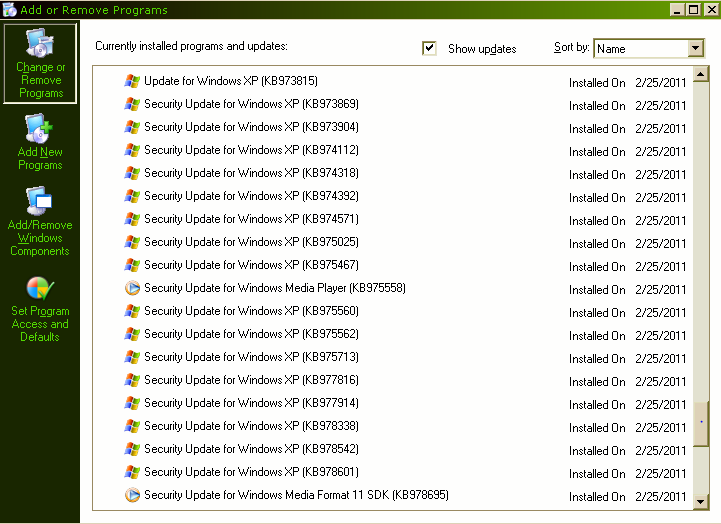Minimize the Add or Remove Programs window

pyautogui.click(x=676, y=9)
